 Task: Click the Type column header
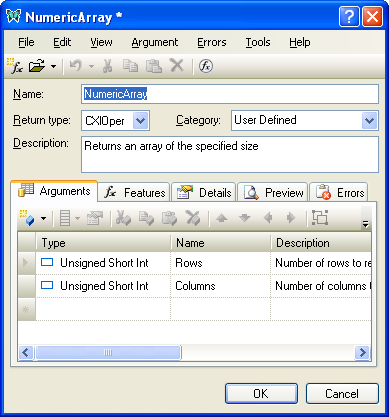(x=103, y=243)
